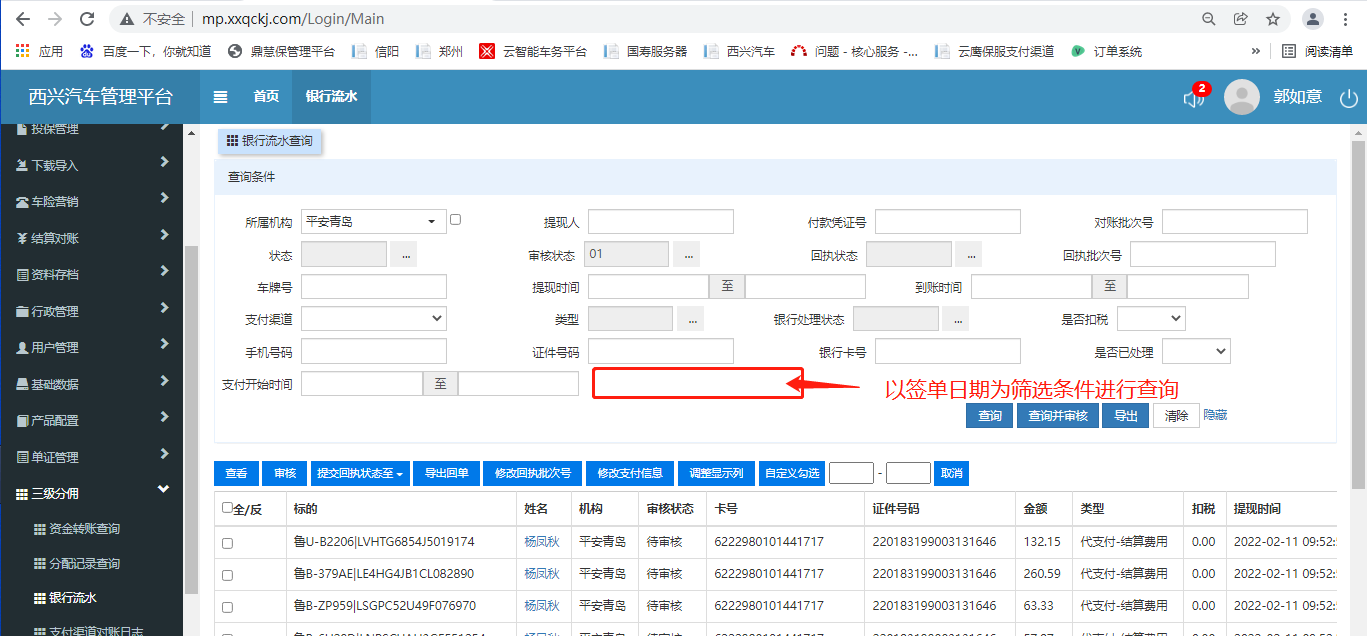The image size is (1367, 636).
Task: Click the 车牌号 input field
Action: 373,286
